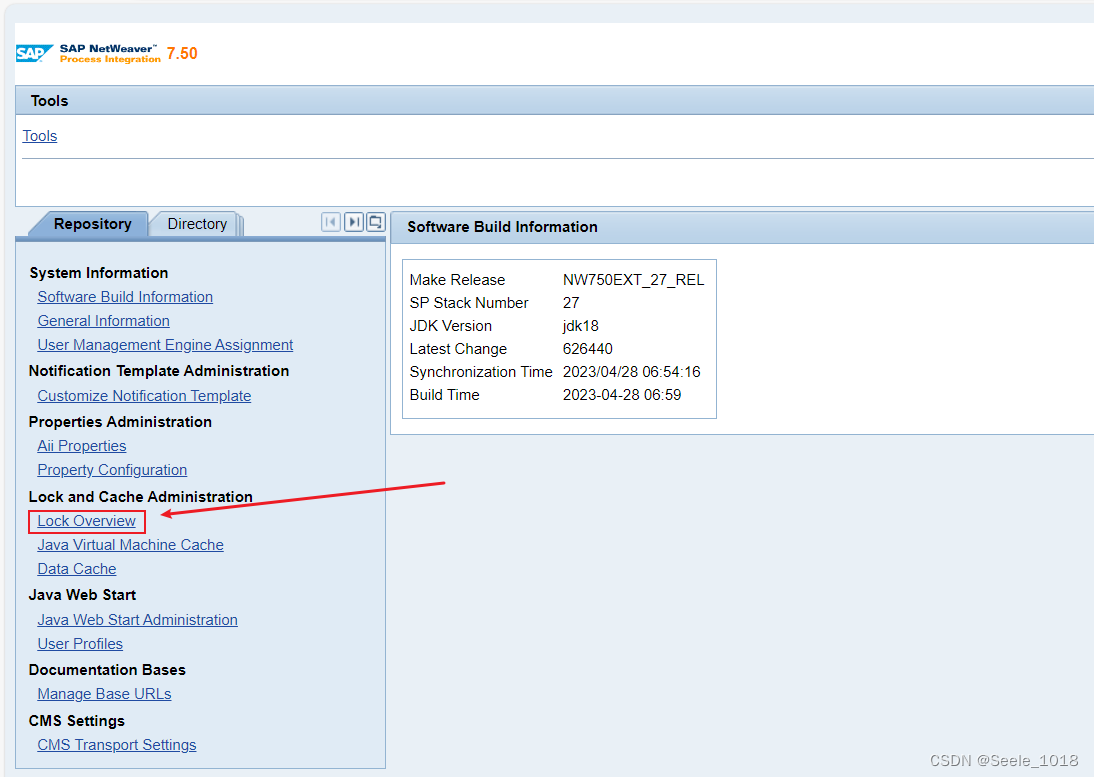Open User Management Engine Assignment link
Screen dimensions: 1094x777
(165, 345)
